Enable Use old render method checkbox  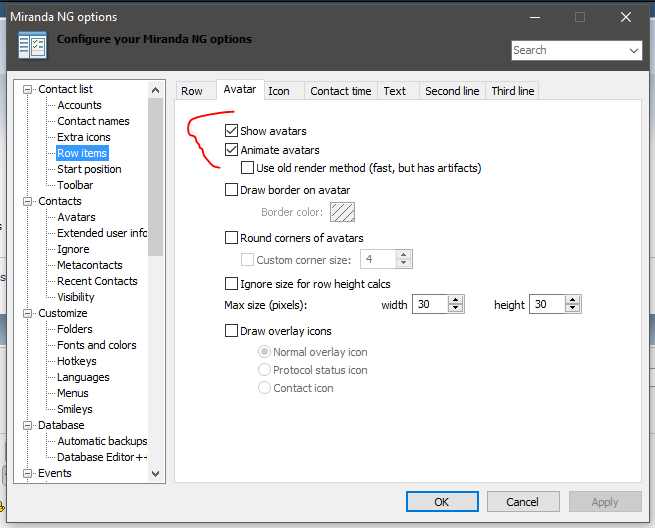click(247, 168)
